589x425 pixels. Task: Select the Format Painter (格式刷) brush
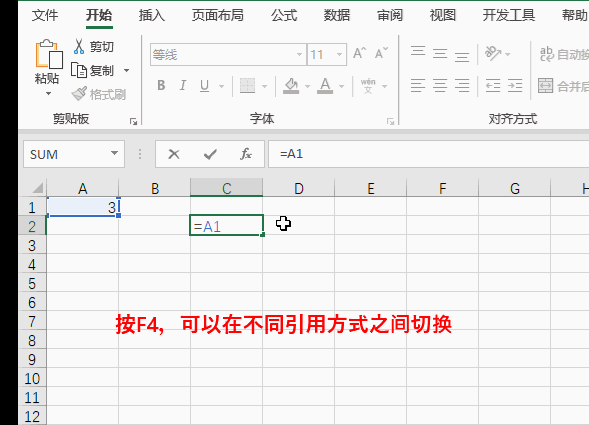(79, 94)
